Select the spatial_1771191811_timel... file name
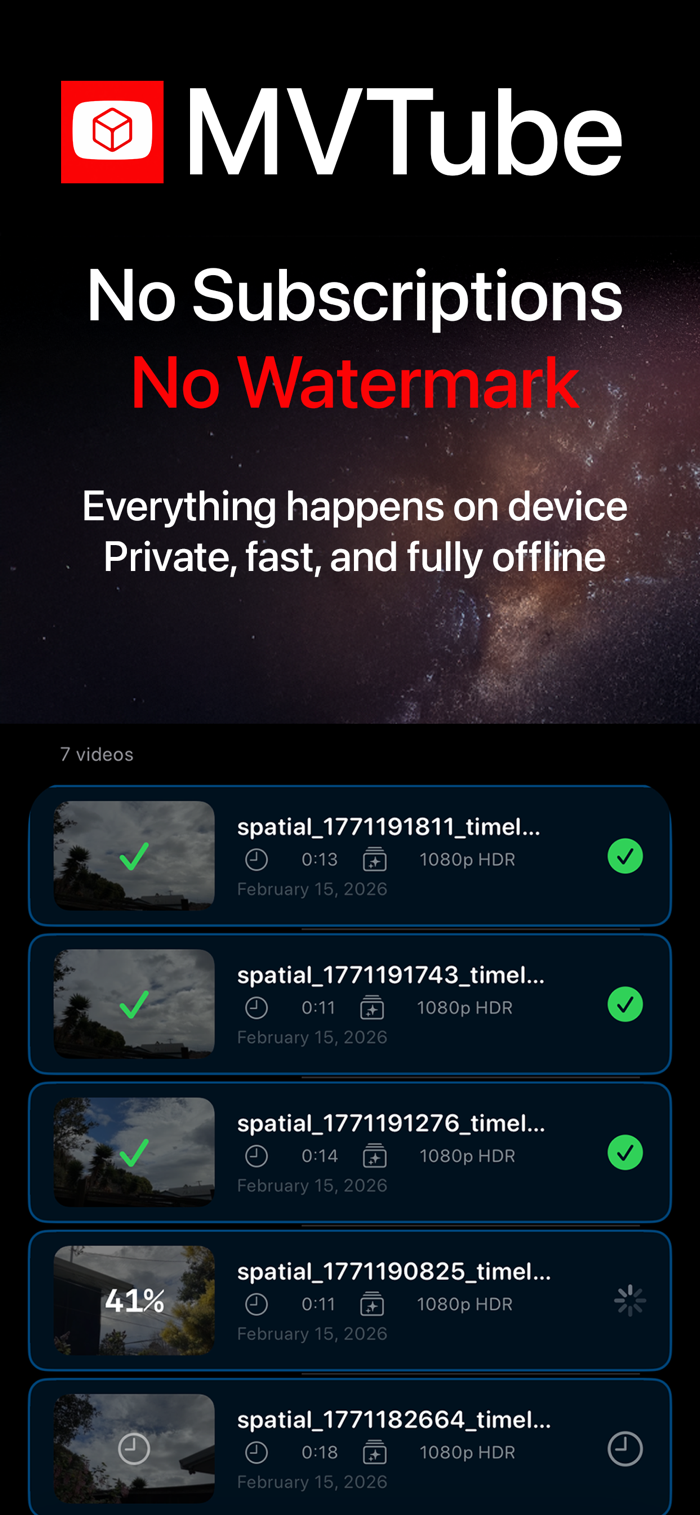 pyautogui.click(x=389, y=827)
